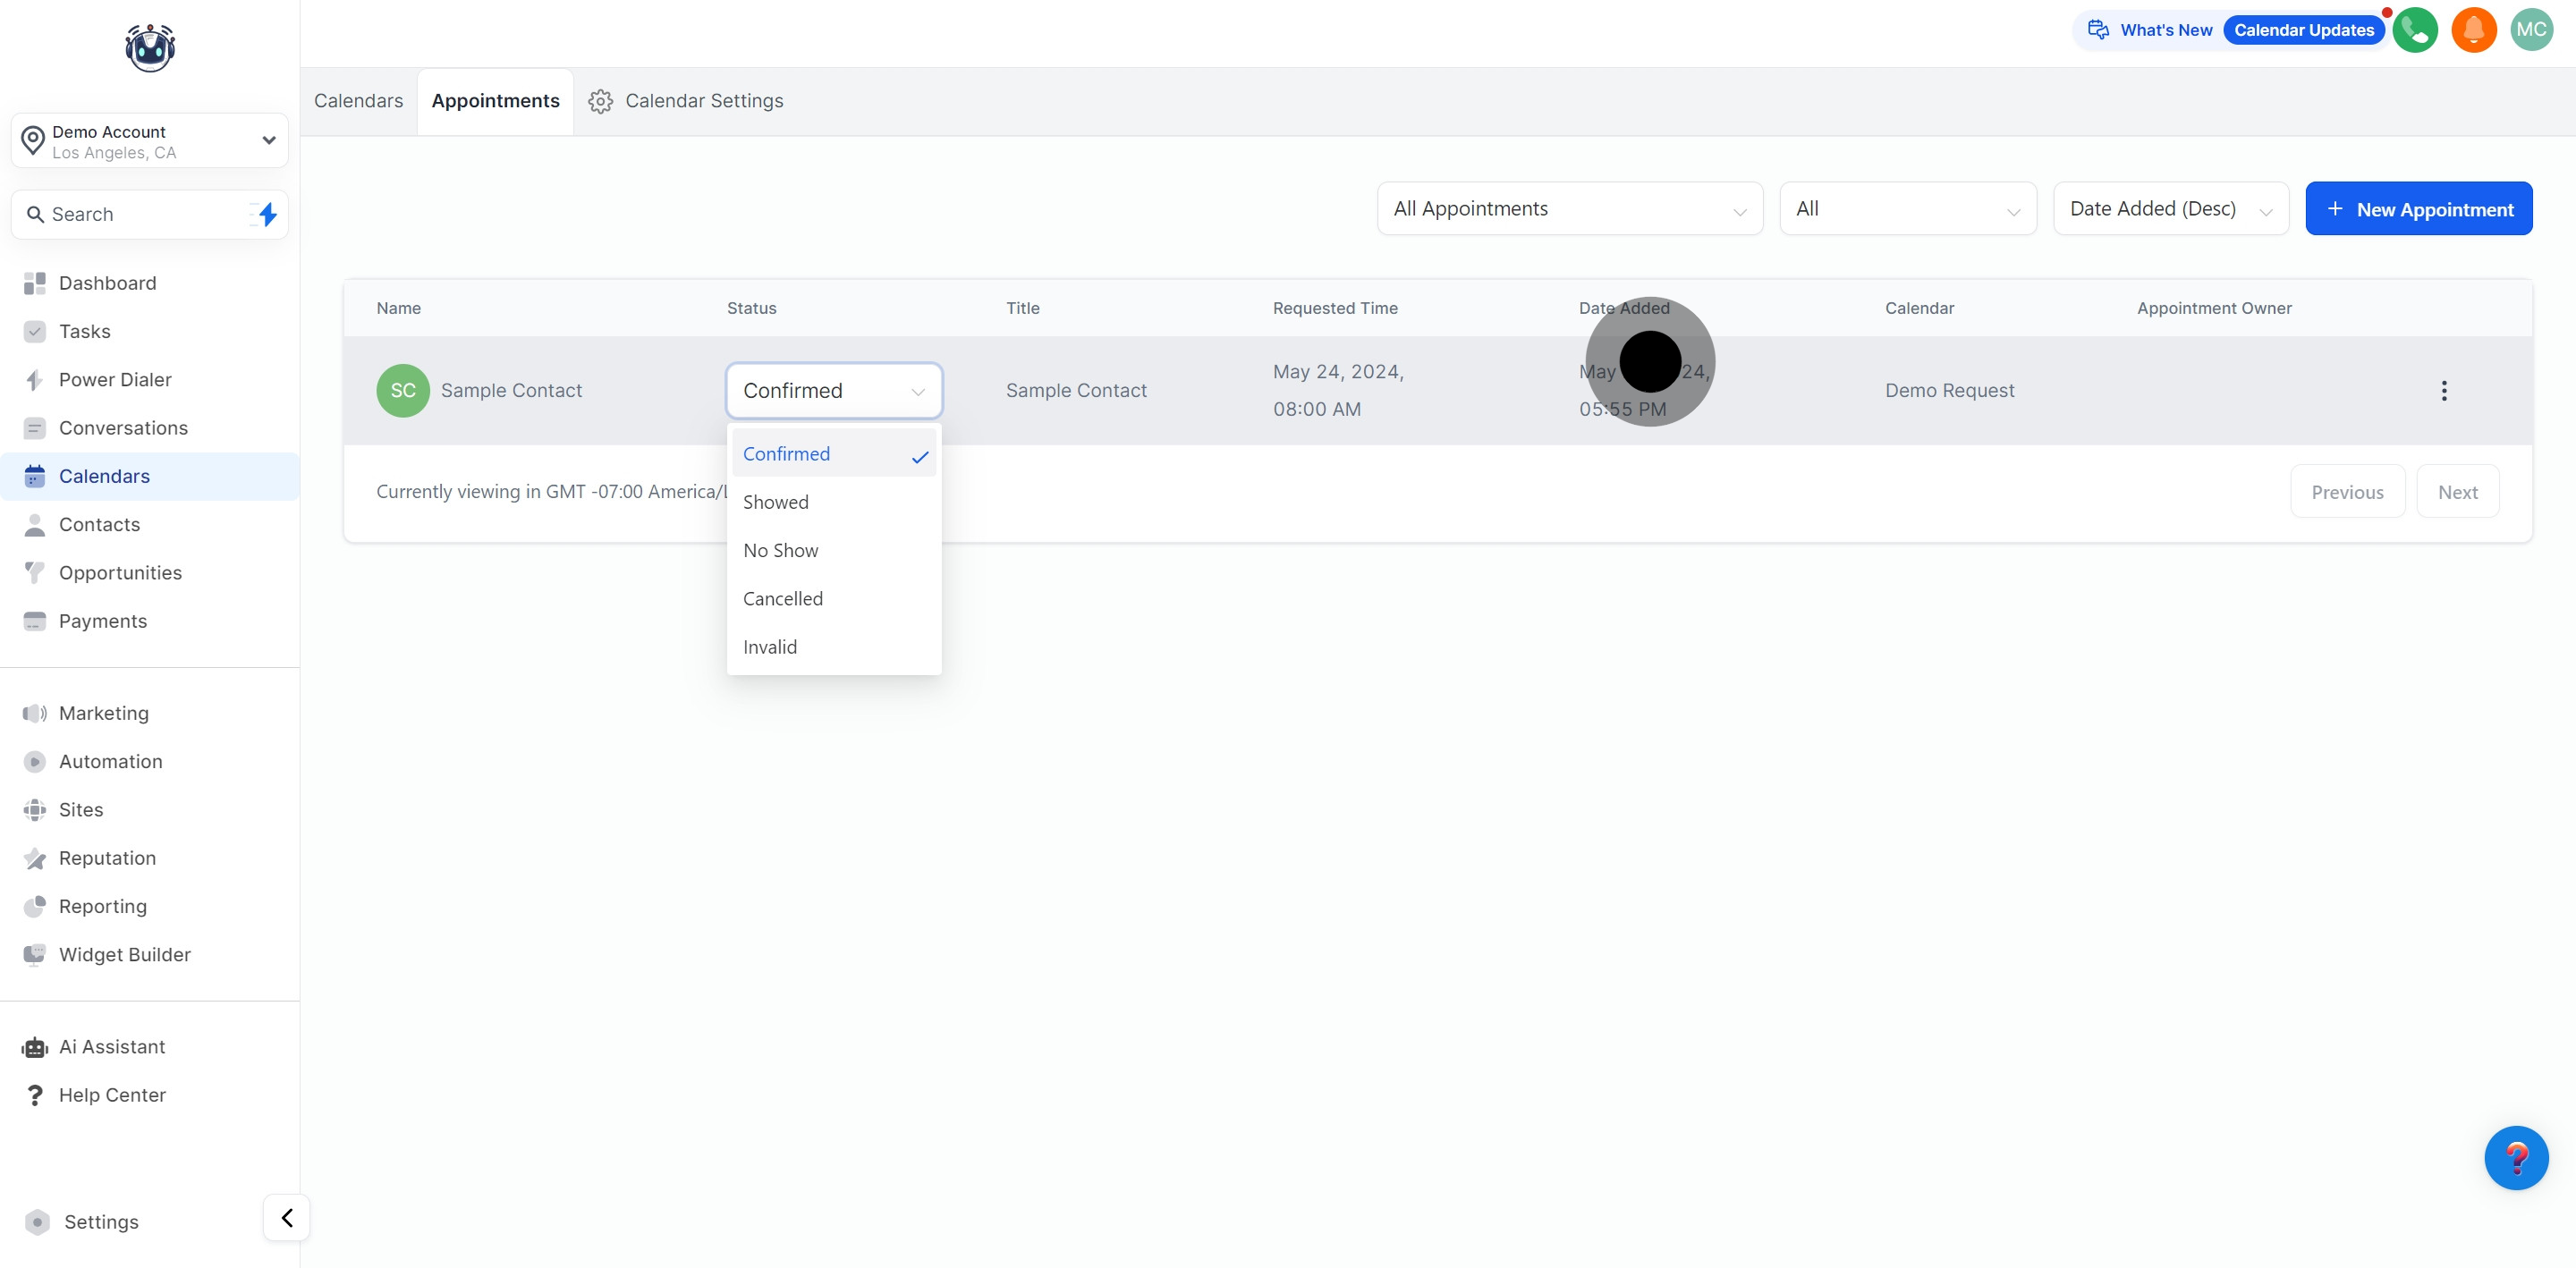Click the New Appointment button

[x=2418, y=209]
